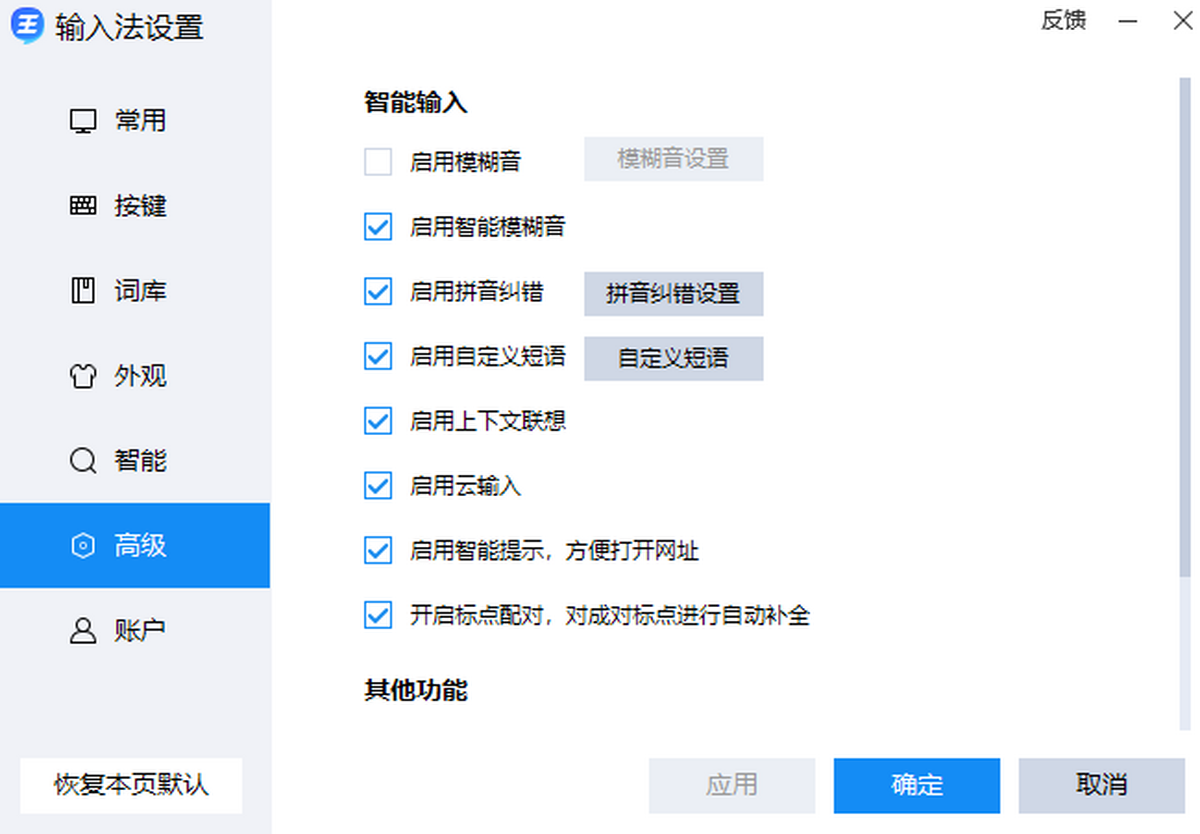
Task: Uncheck 启用智能模糊音 option
Action: coord(378,226)
